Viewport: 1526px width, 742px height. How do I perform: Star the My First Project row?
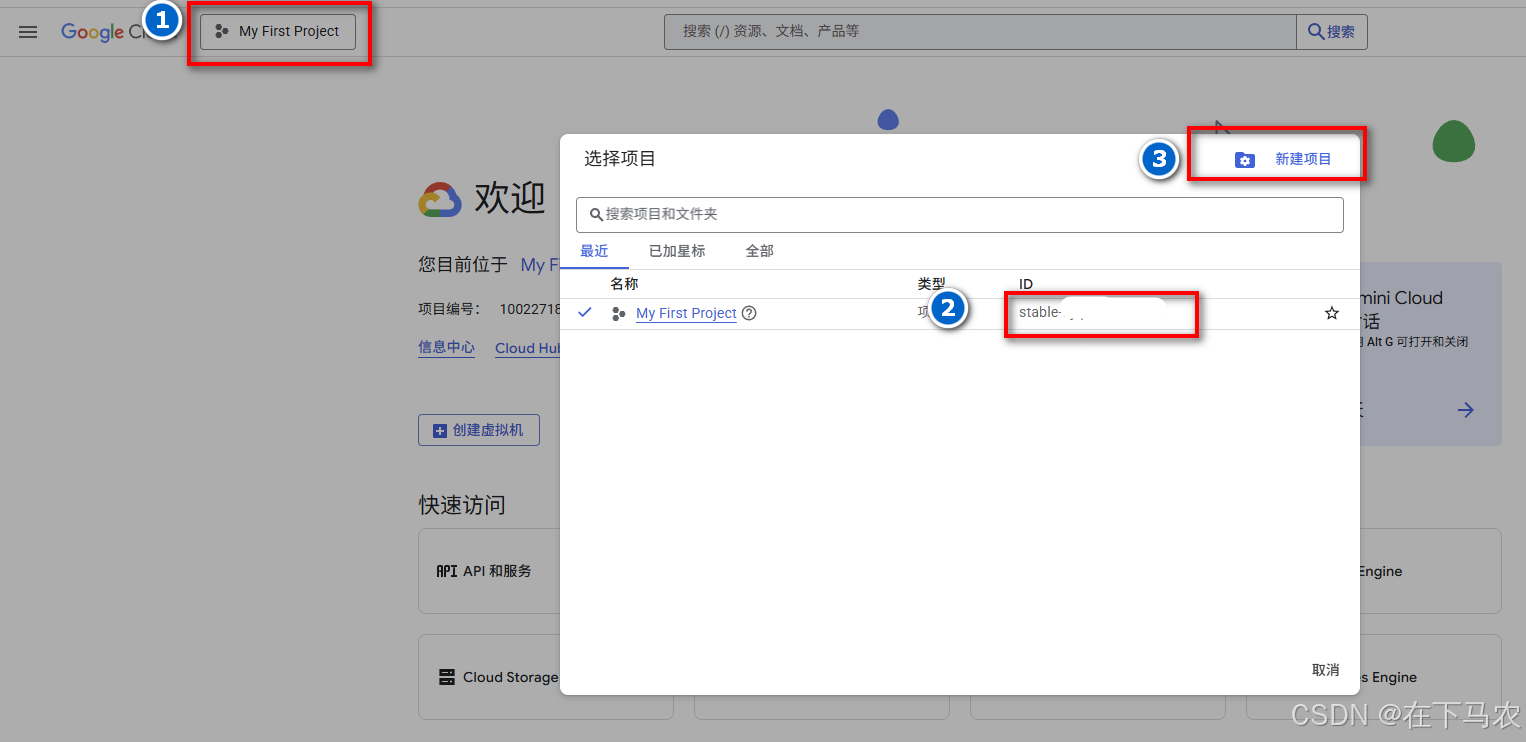coord(1332,313)
